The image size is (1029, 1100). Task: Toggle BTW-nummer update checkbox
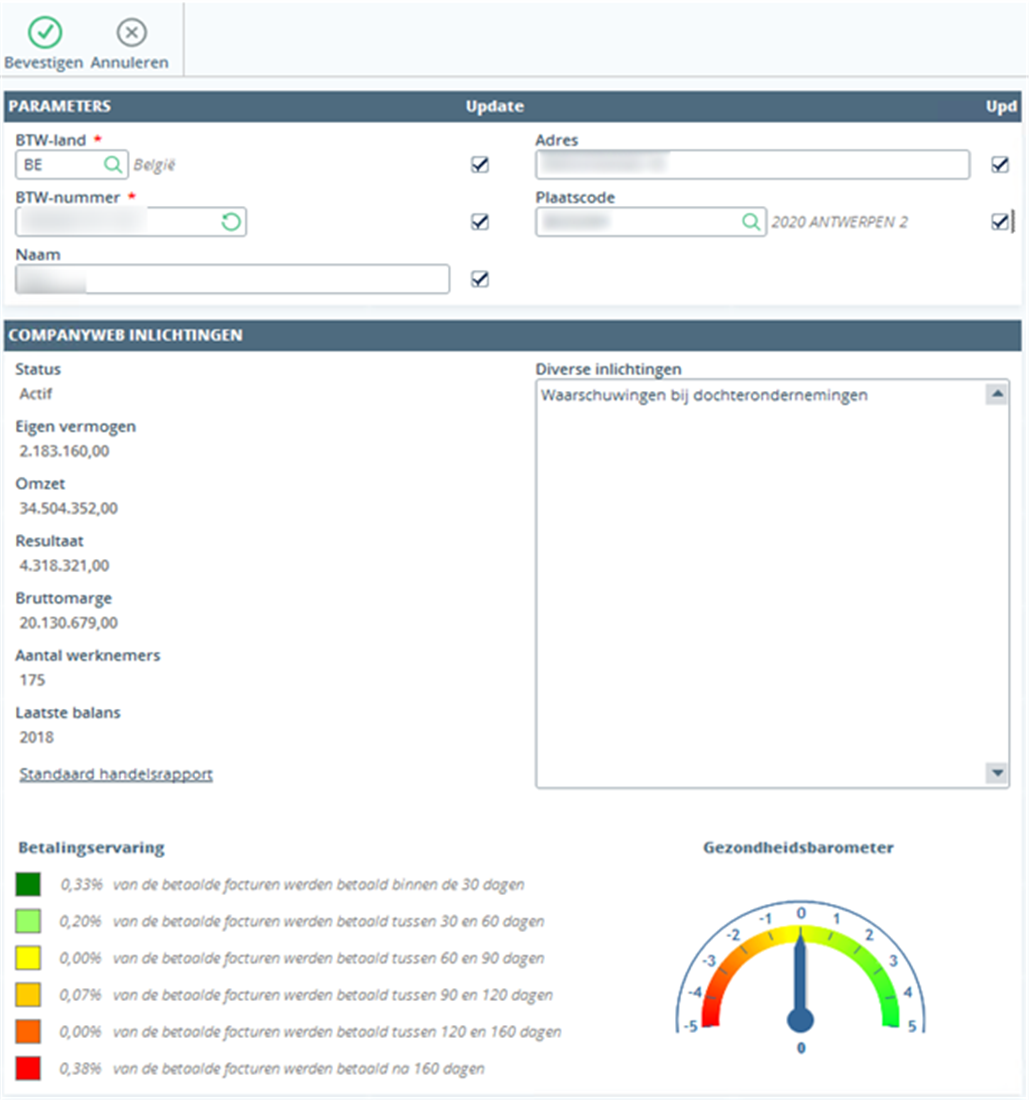(480, 222)
